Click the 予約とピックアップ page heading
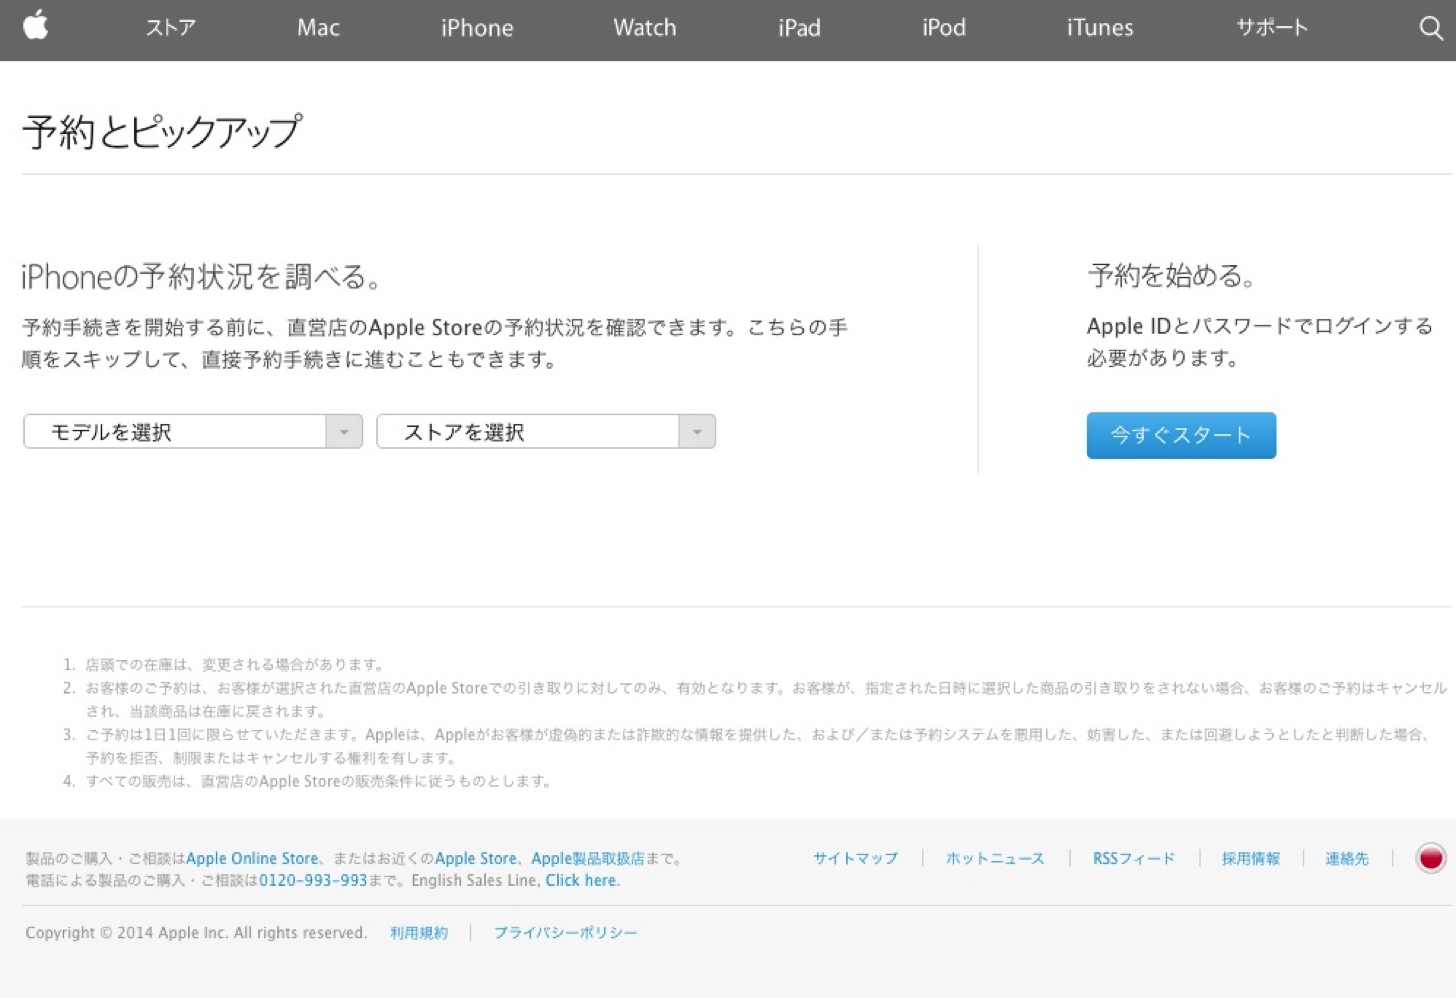Screen dimensions: 1456x998 pyautogui.click(x=162, y=132)
